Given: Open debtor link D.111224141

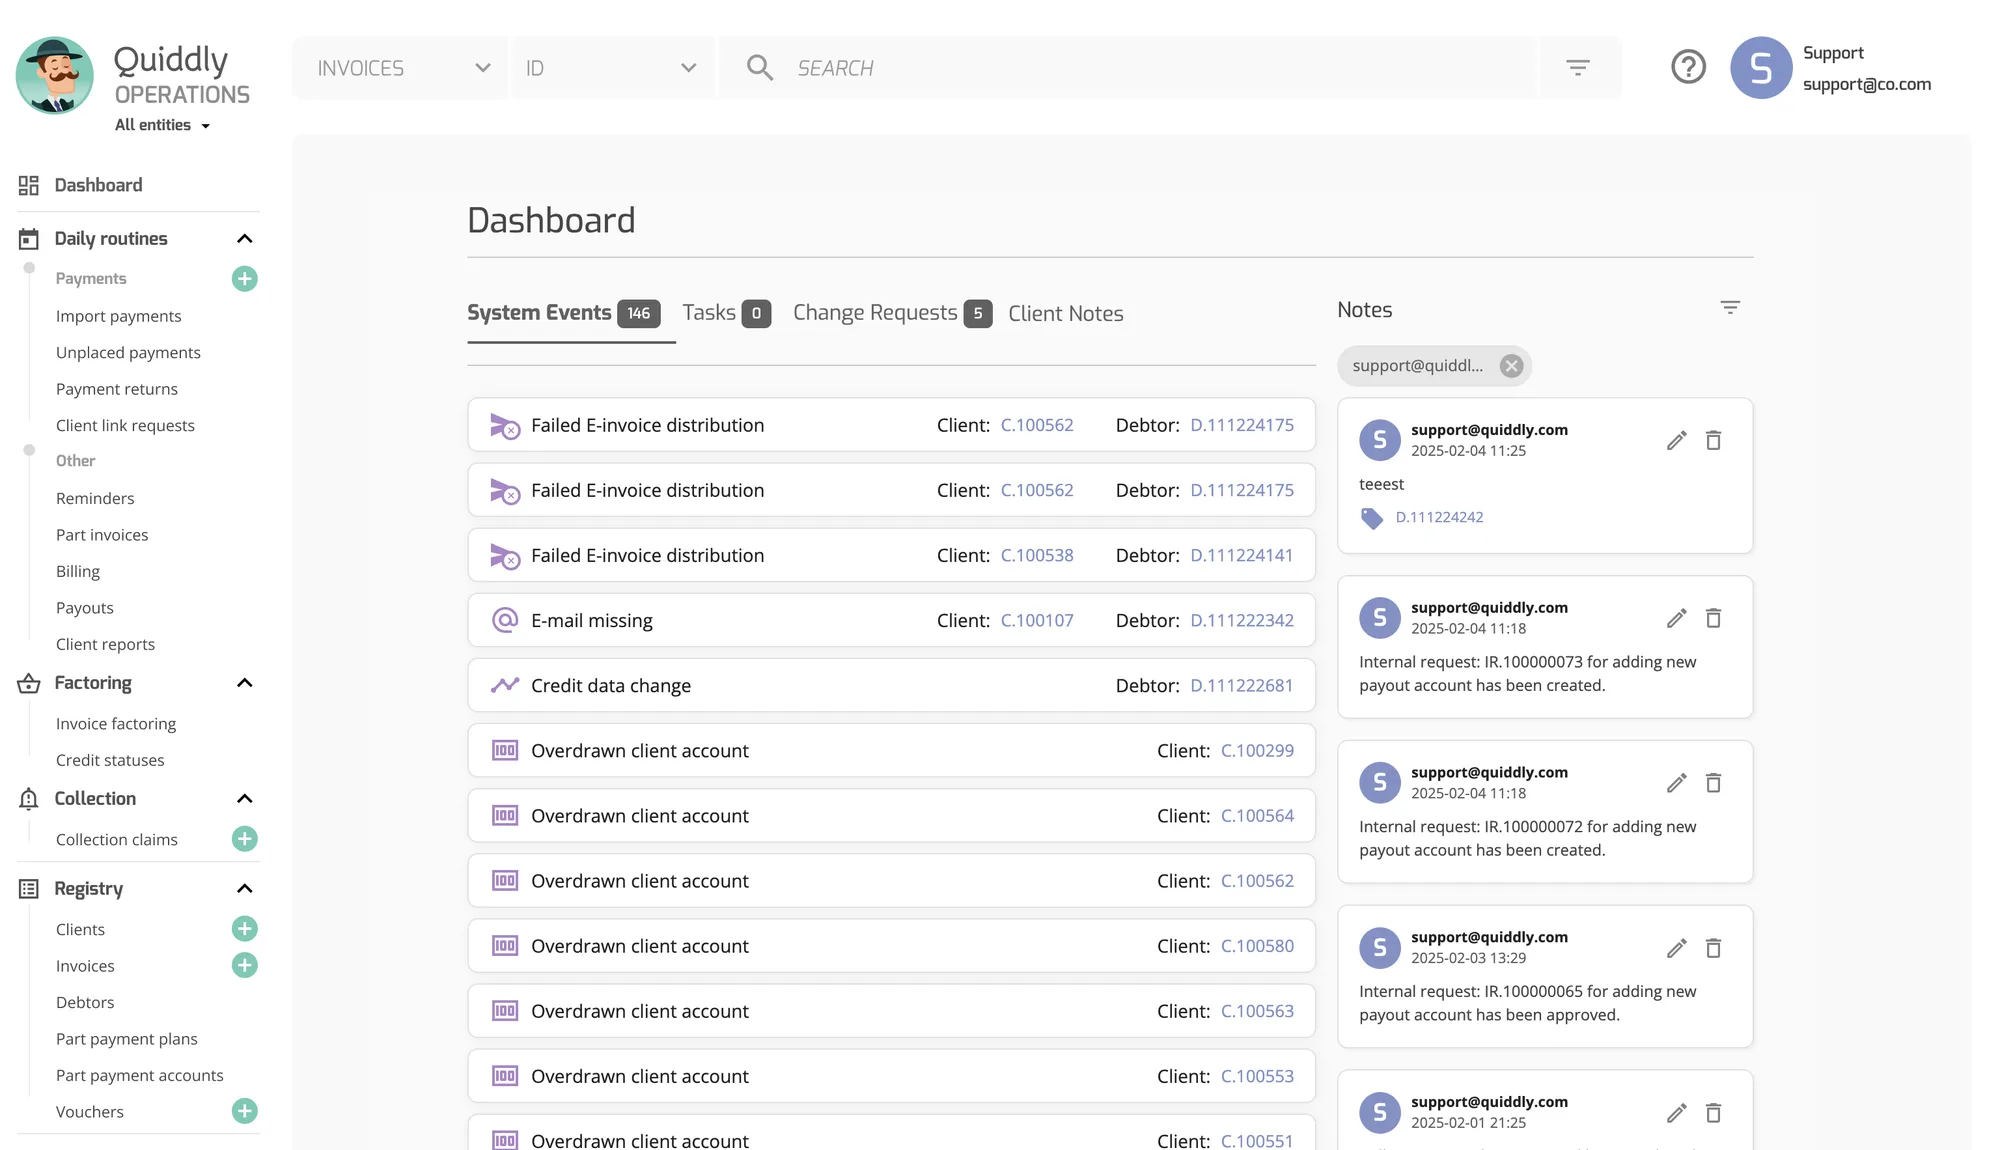Looking at the screenshot, I should 1242,555.
